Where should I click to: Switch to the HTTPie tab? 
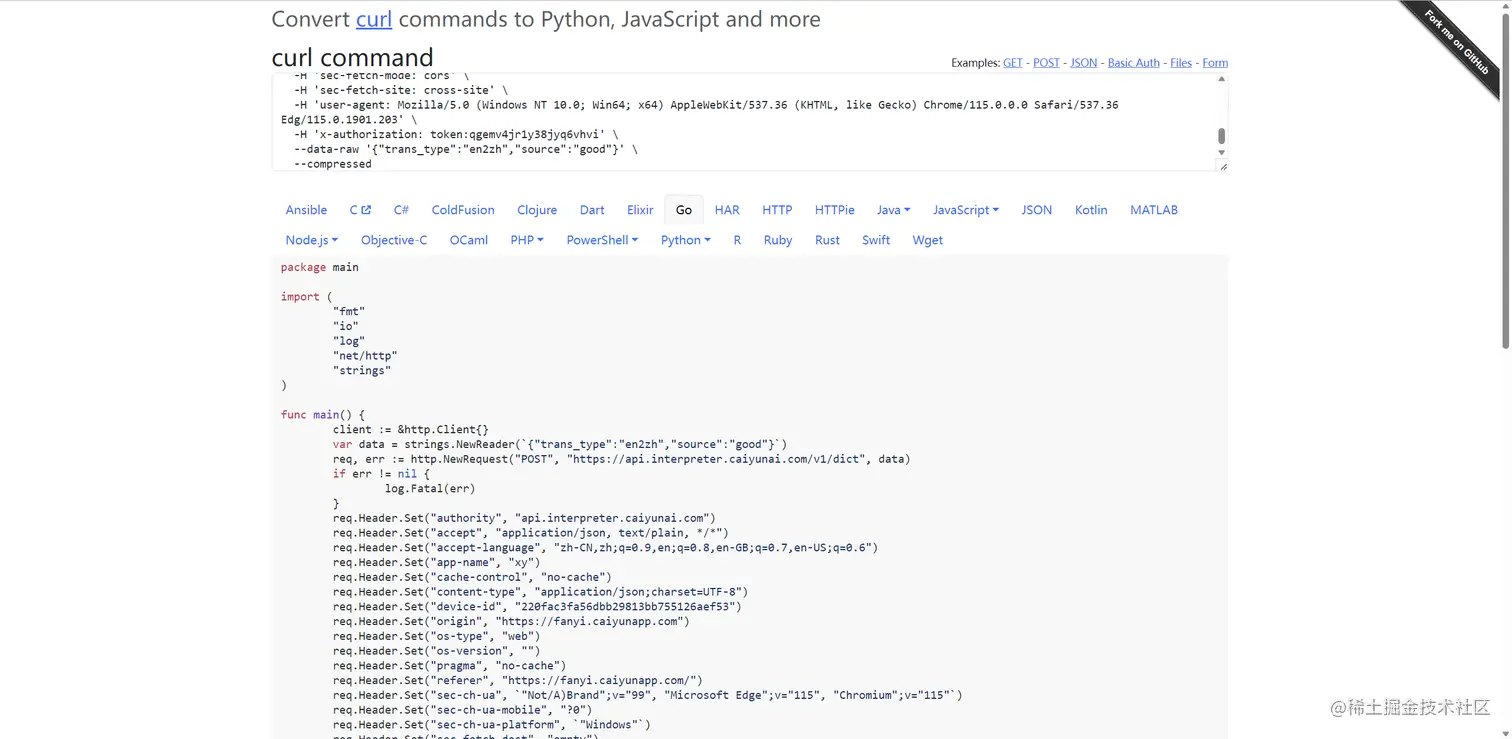(834, 210)
